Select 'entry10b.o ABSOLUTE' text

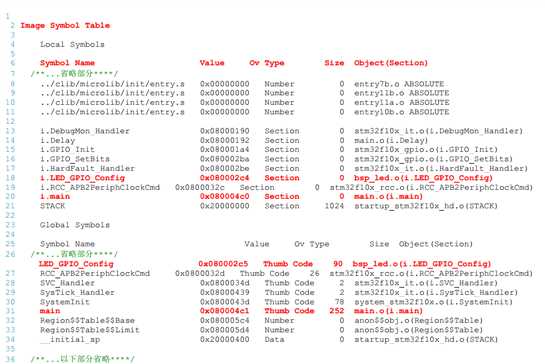point(401,112)
